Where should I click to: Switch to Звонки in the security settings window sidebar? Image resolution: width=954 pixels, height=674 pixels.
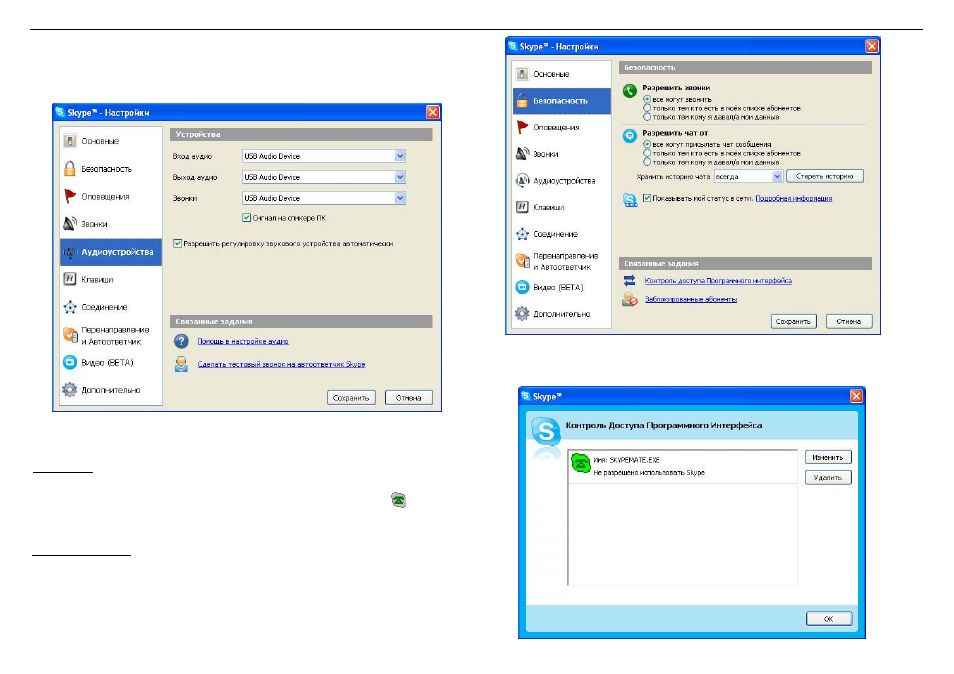tap(561, 154)
